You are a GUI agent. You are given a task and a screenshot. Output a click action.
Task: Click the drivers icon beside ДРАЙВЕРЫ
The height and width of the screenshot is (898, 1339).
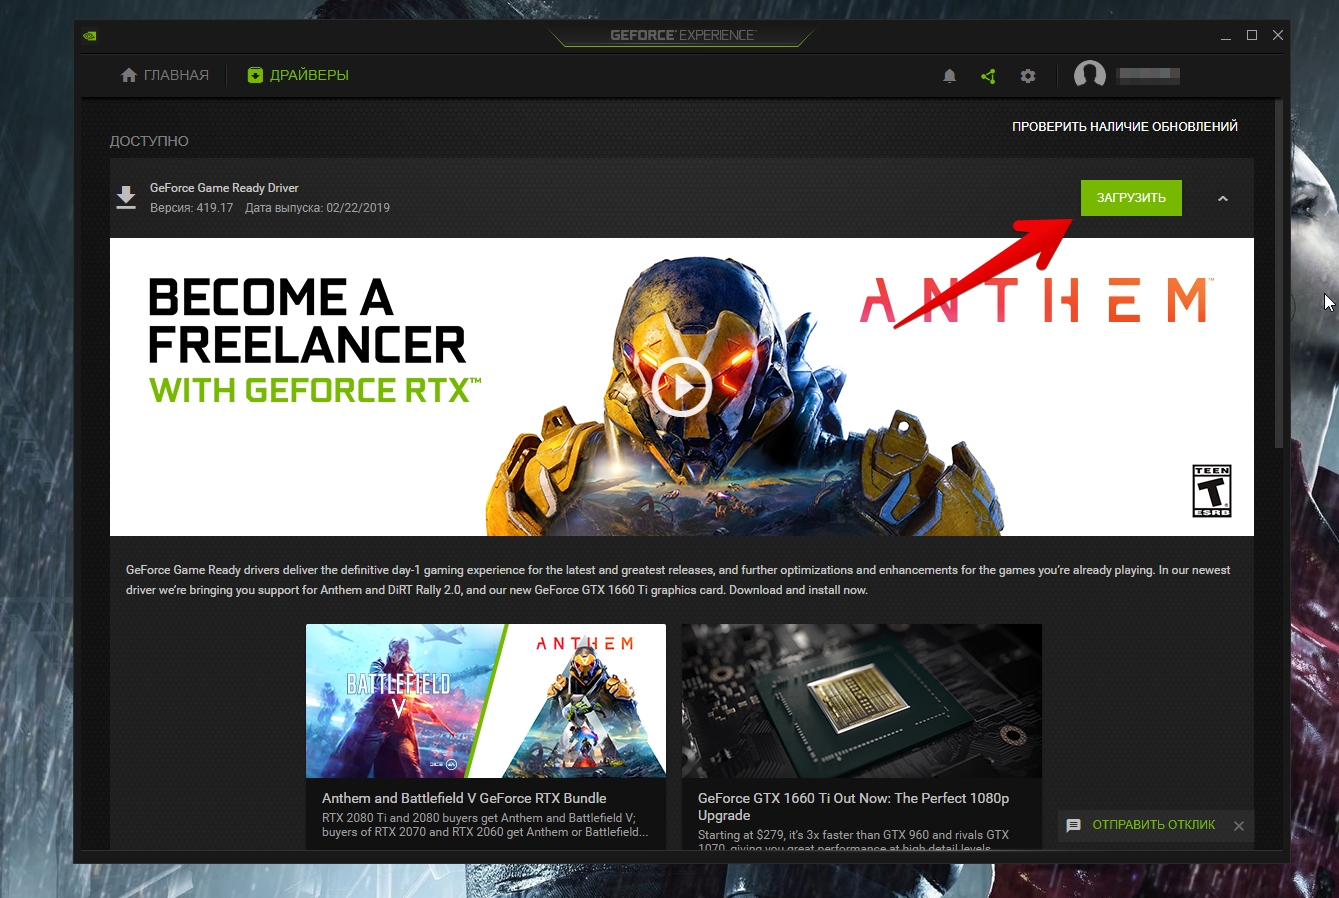255,75
